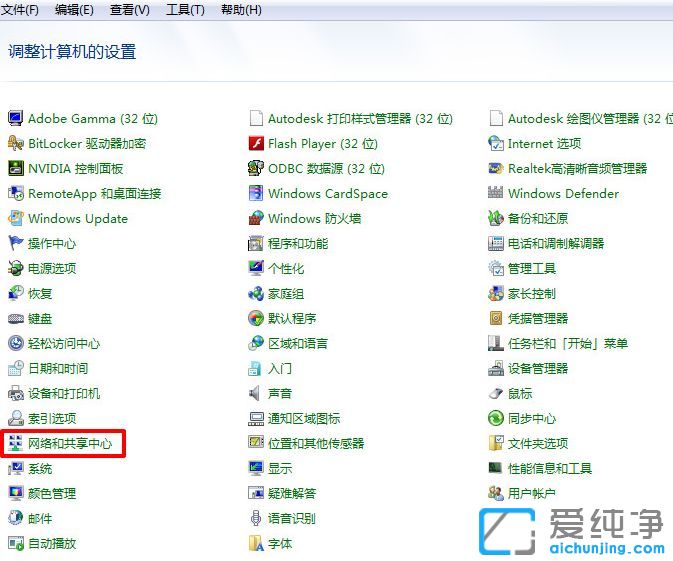Open Autodesk 打印样式管理器 link
Screen dimensions: 673x561
coord(361,118)
